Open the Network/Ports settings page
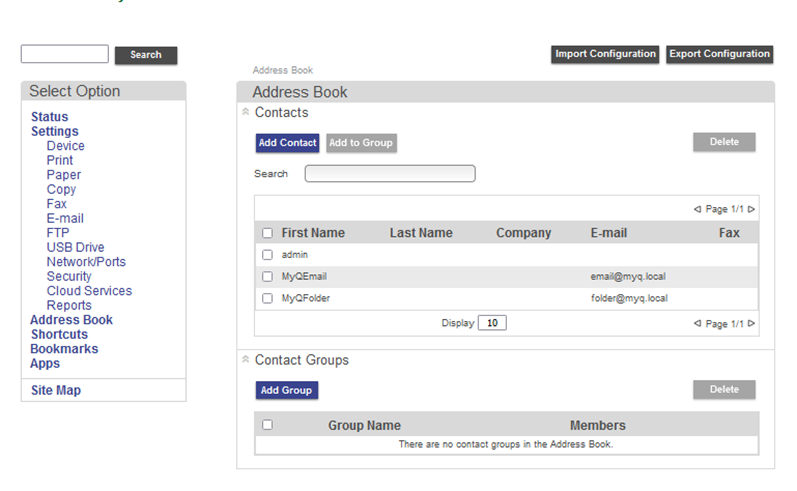Screen dimensions: 797x491 click(86, 262)
